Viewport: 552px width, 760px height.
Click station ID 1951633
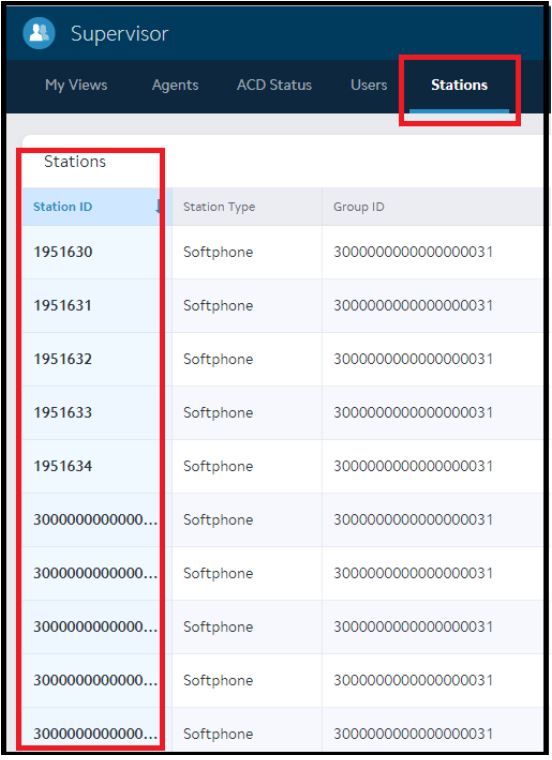[x=63, y=412]
